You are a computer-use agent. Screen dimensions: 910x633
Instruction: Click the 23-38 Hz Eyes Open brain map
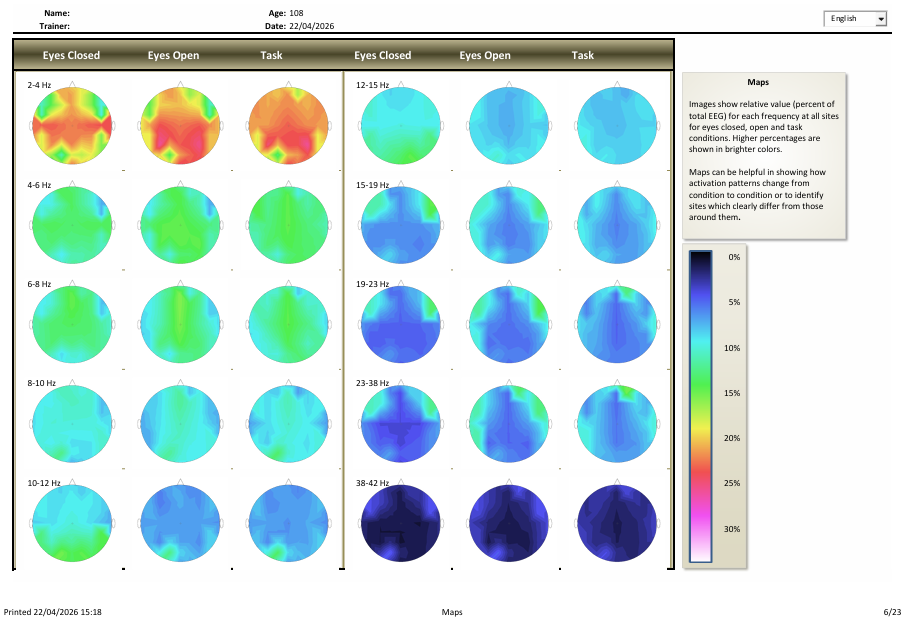point(509,424)
